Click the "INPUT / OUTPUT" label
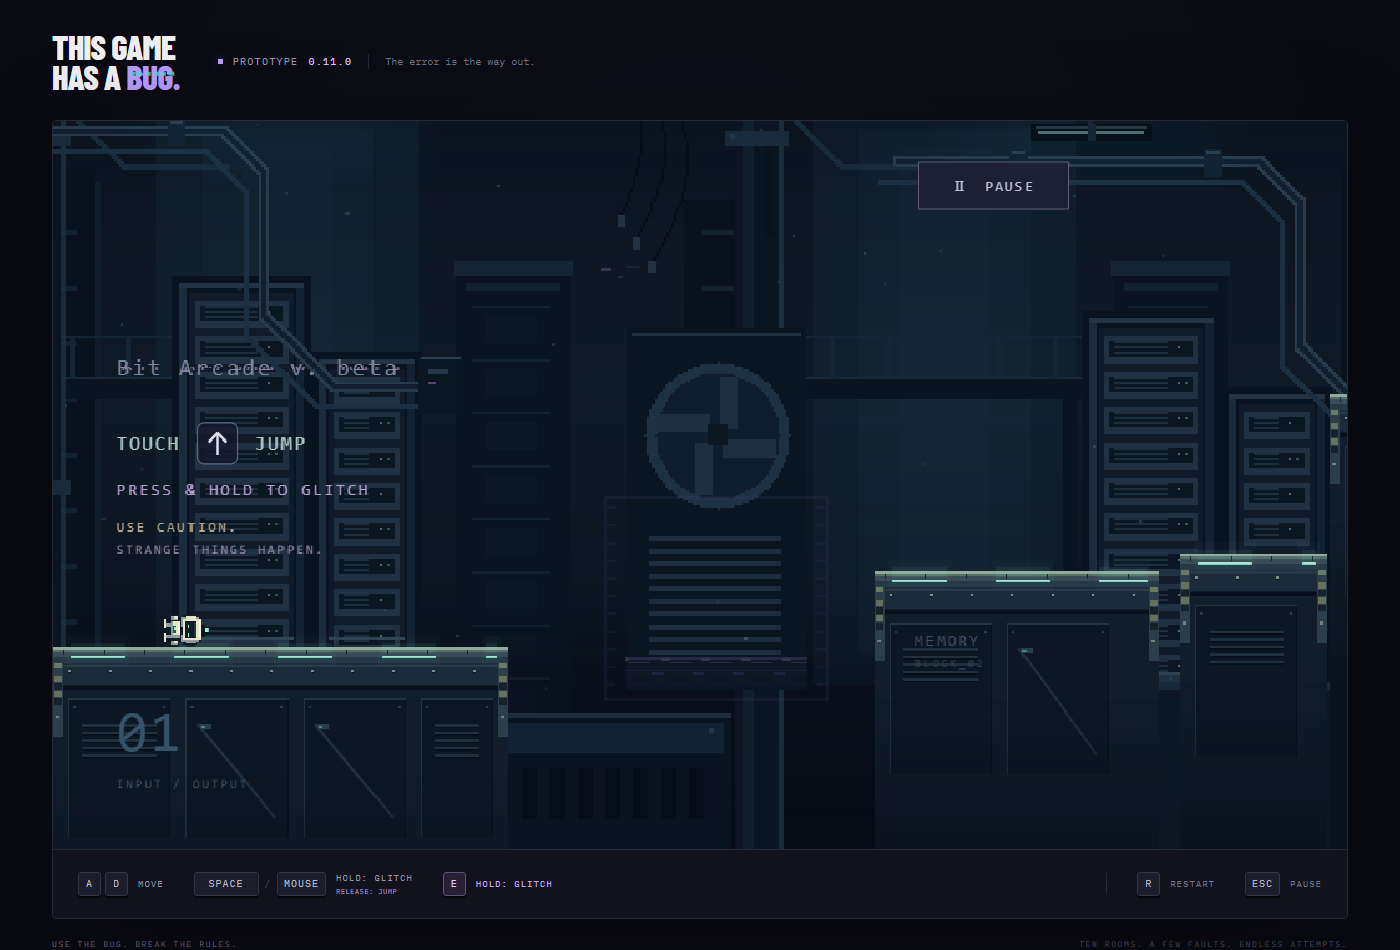1400x950 pixels. click(x=182, y=784)
